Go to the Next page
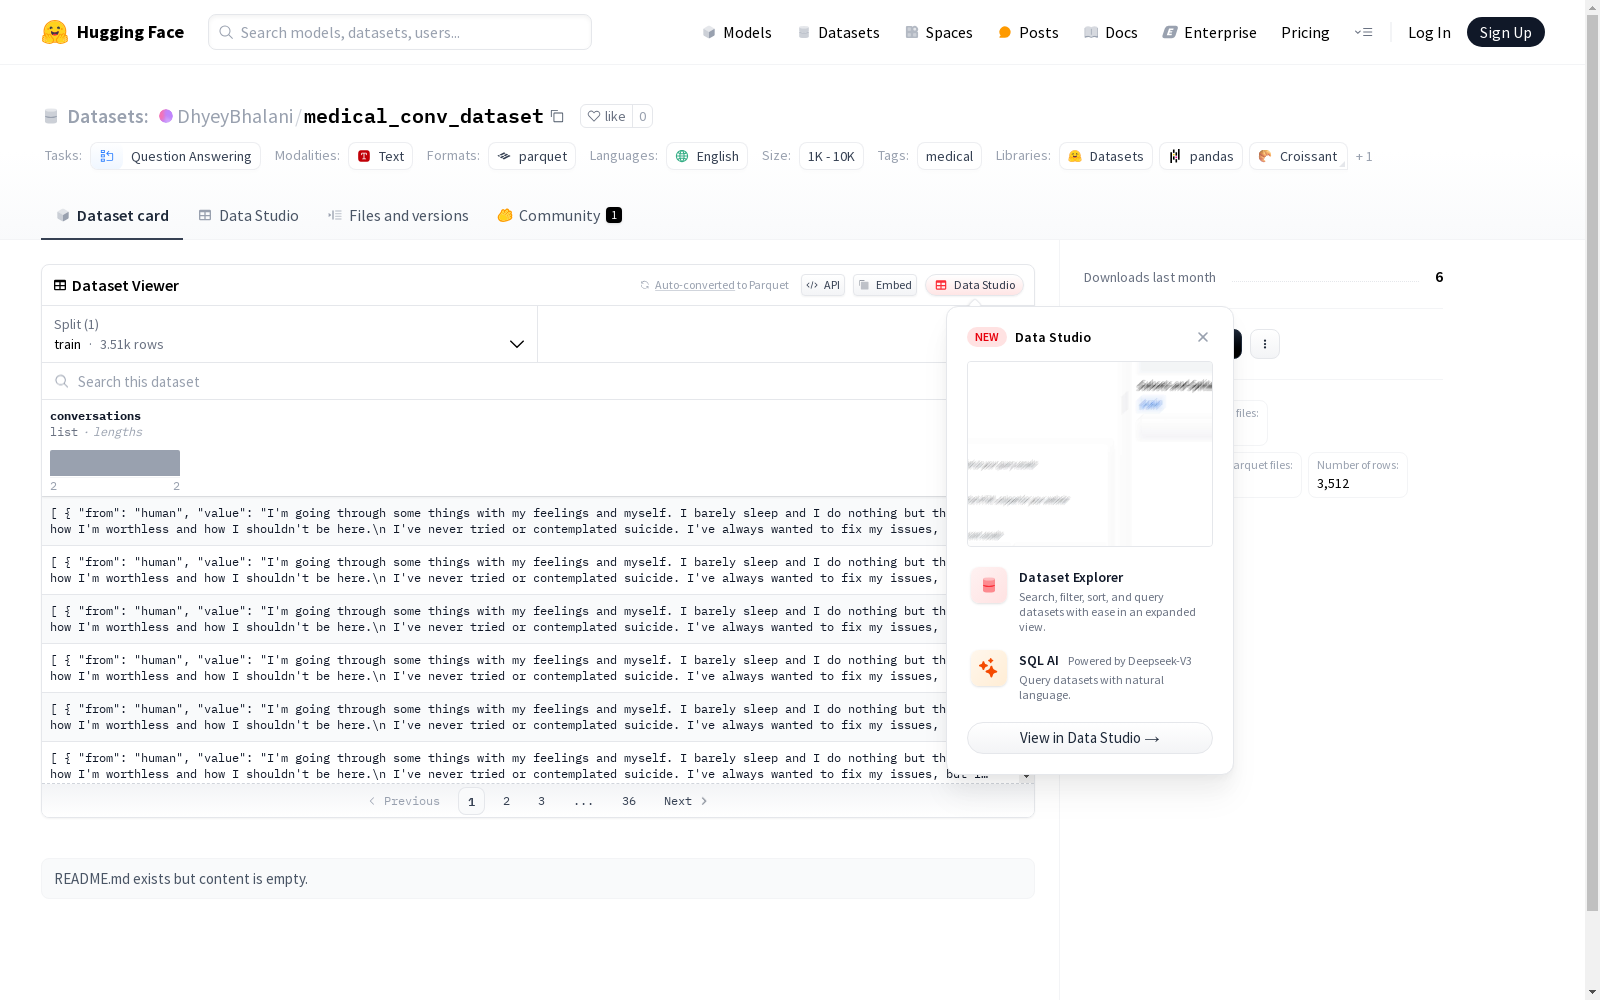 pos(686,801)
